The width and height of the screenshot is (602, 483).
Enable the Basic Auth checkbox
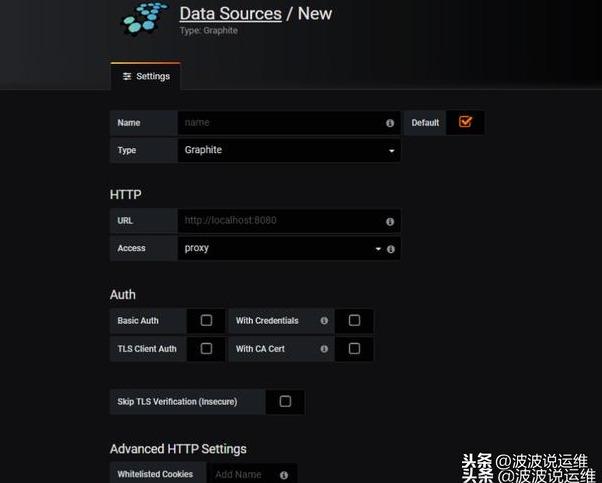(x=206, y=320)
